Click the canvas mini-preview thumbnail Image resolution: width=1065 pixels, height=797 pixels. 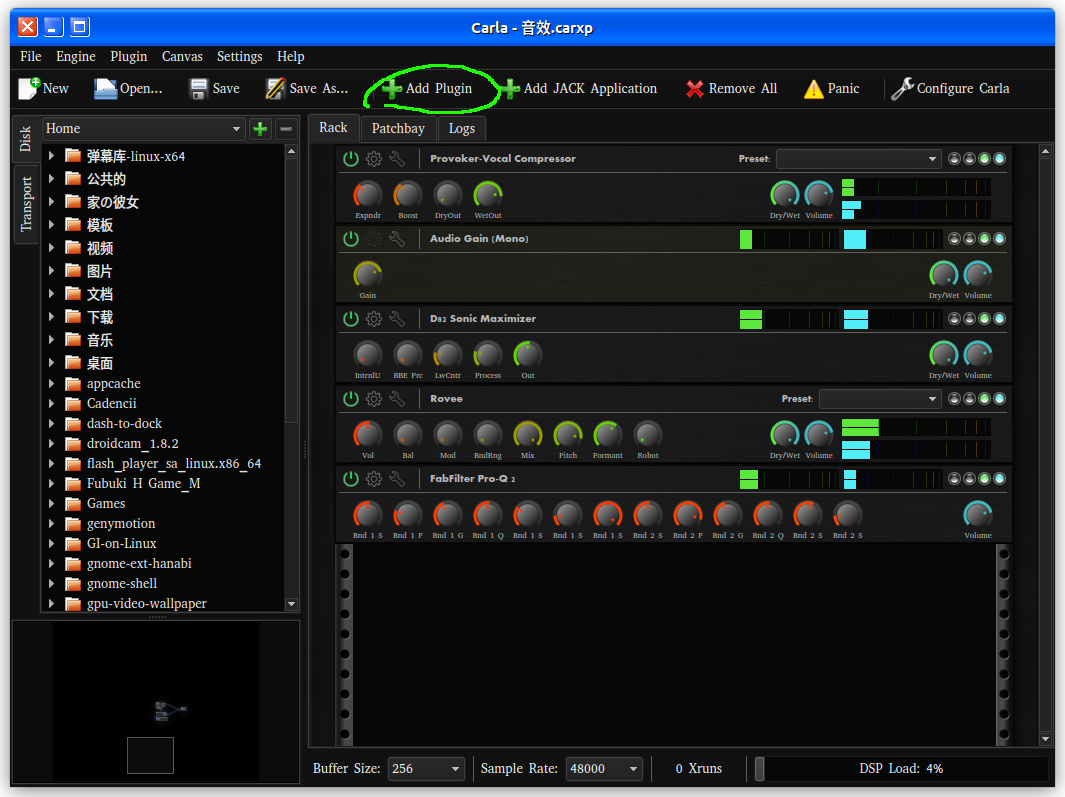click(x=156, y=703)
